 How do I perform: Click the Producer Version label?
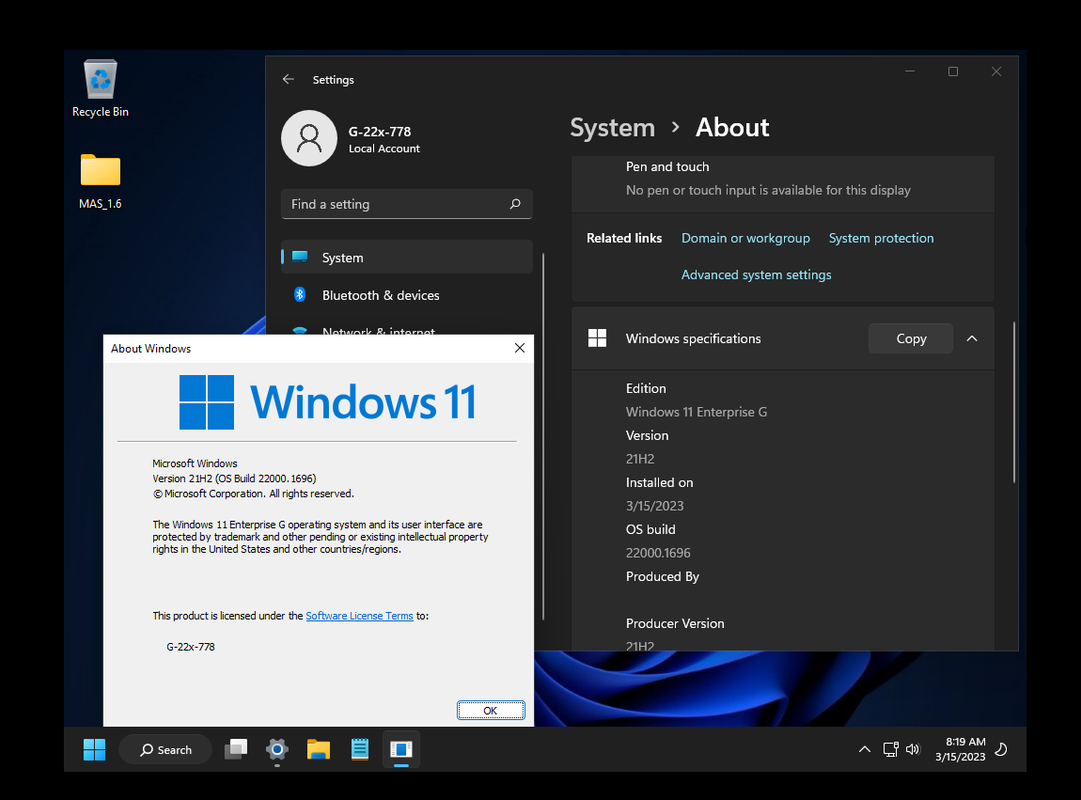pos(675,623)
